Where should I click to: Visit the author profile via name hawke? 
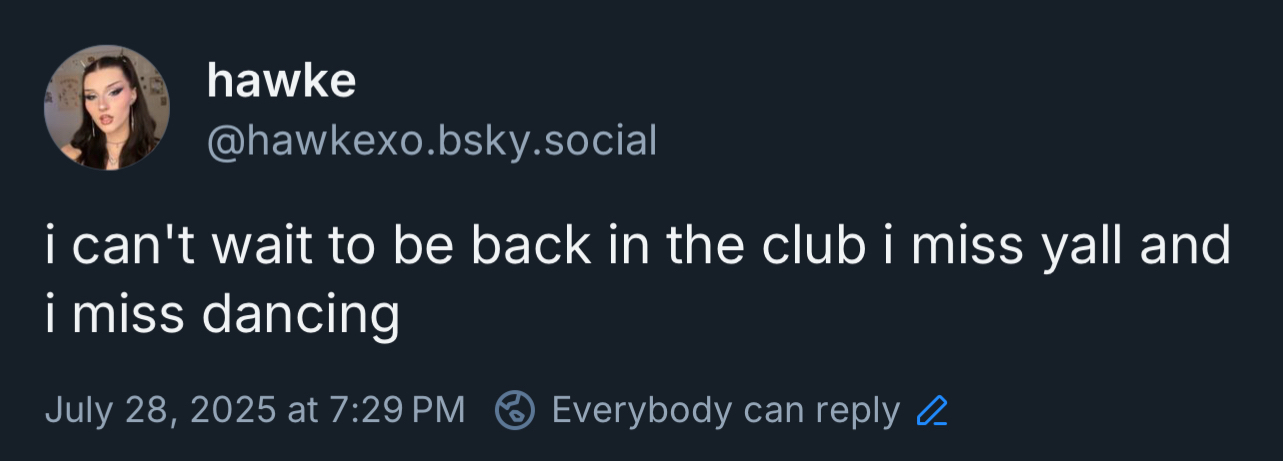[281, 80]
